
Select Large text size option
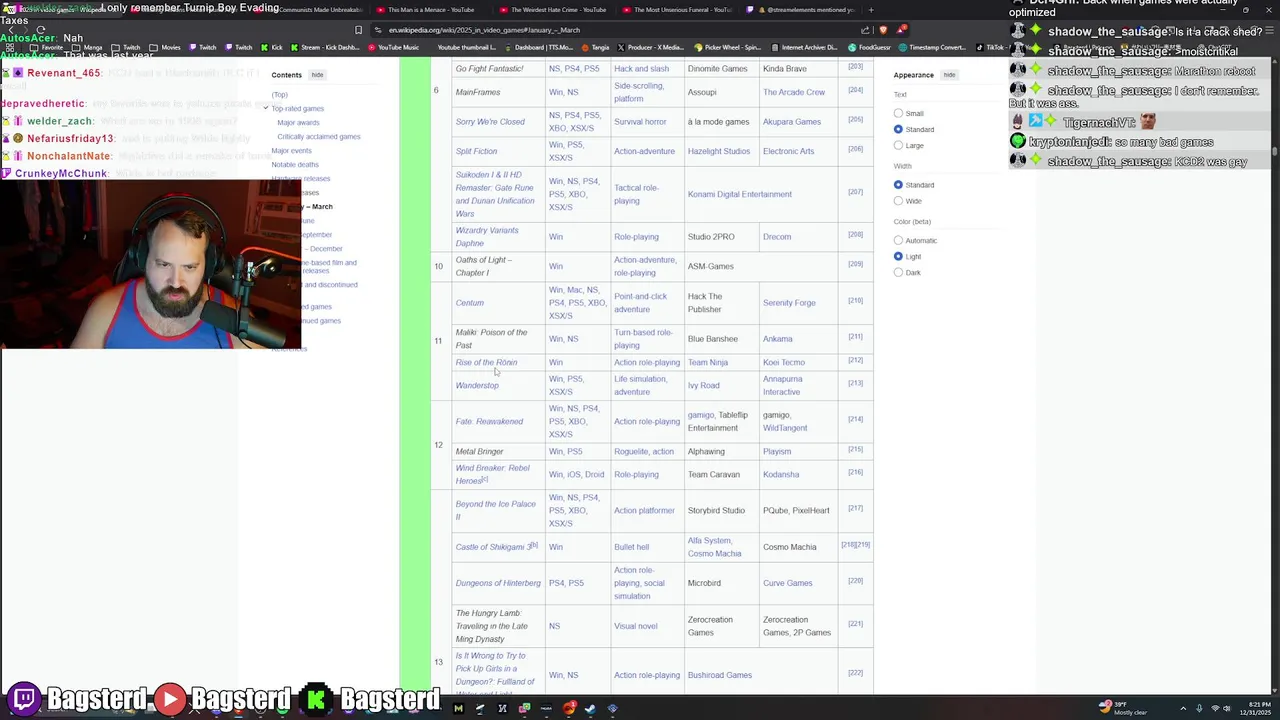click(898, 145)
